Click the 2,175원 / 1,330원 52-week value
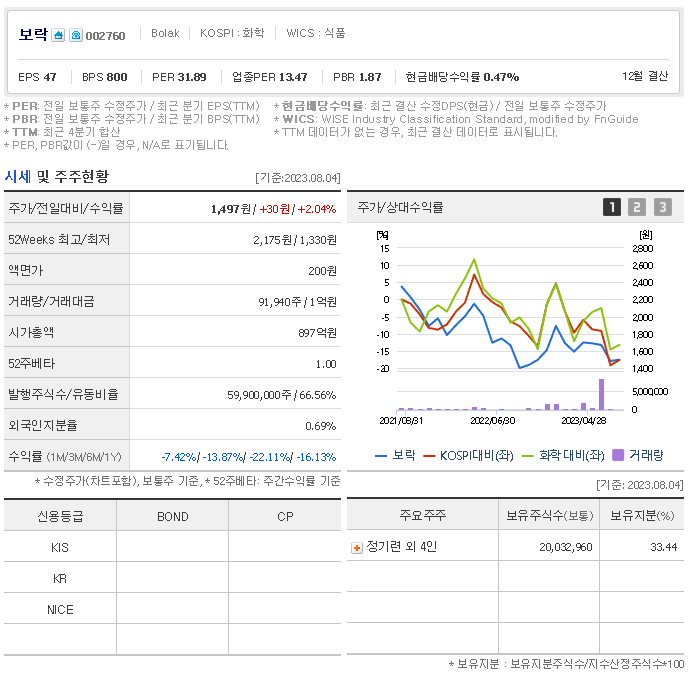 coord(295,240)
